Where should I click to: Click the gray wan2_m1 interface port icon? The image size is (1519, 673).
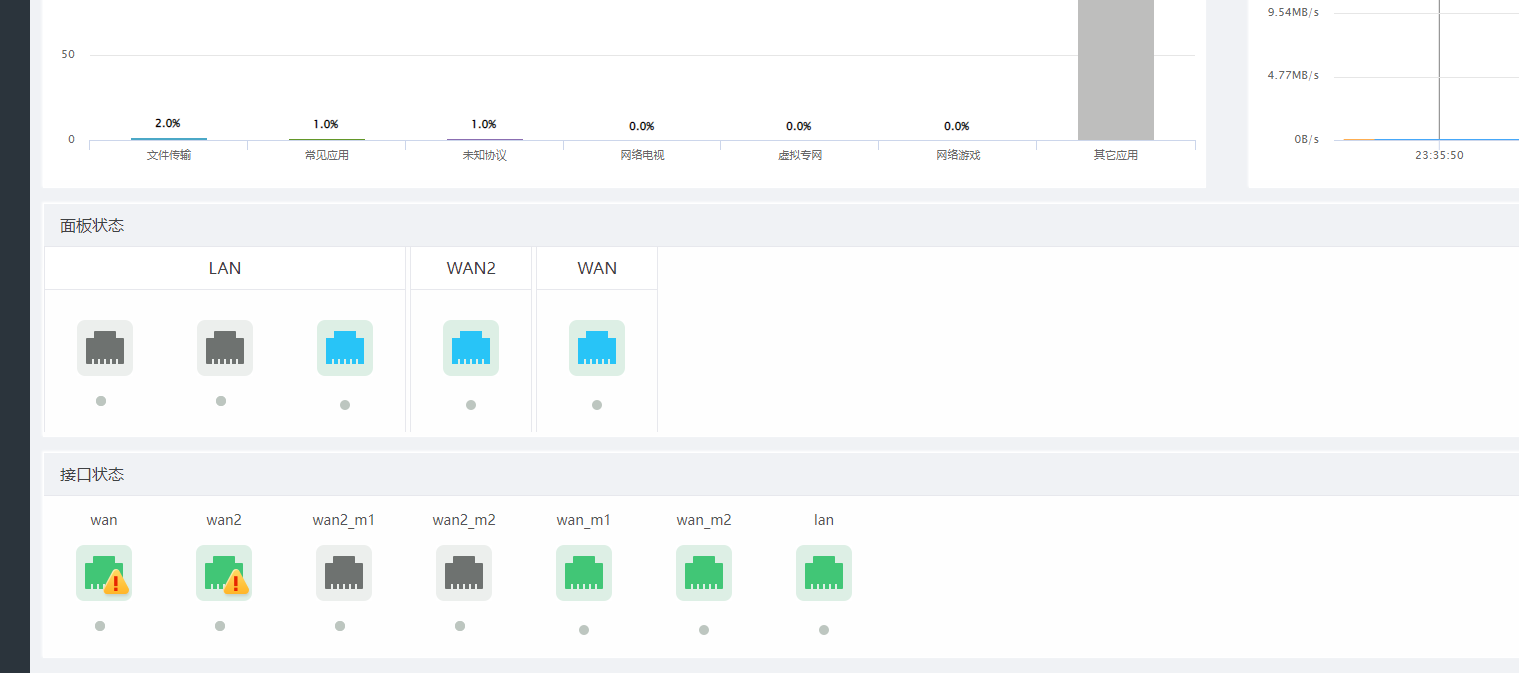coord(344,573)
